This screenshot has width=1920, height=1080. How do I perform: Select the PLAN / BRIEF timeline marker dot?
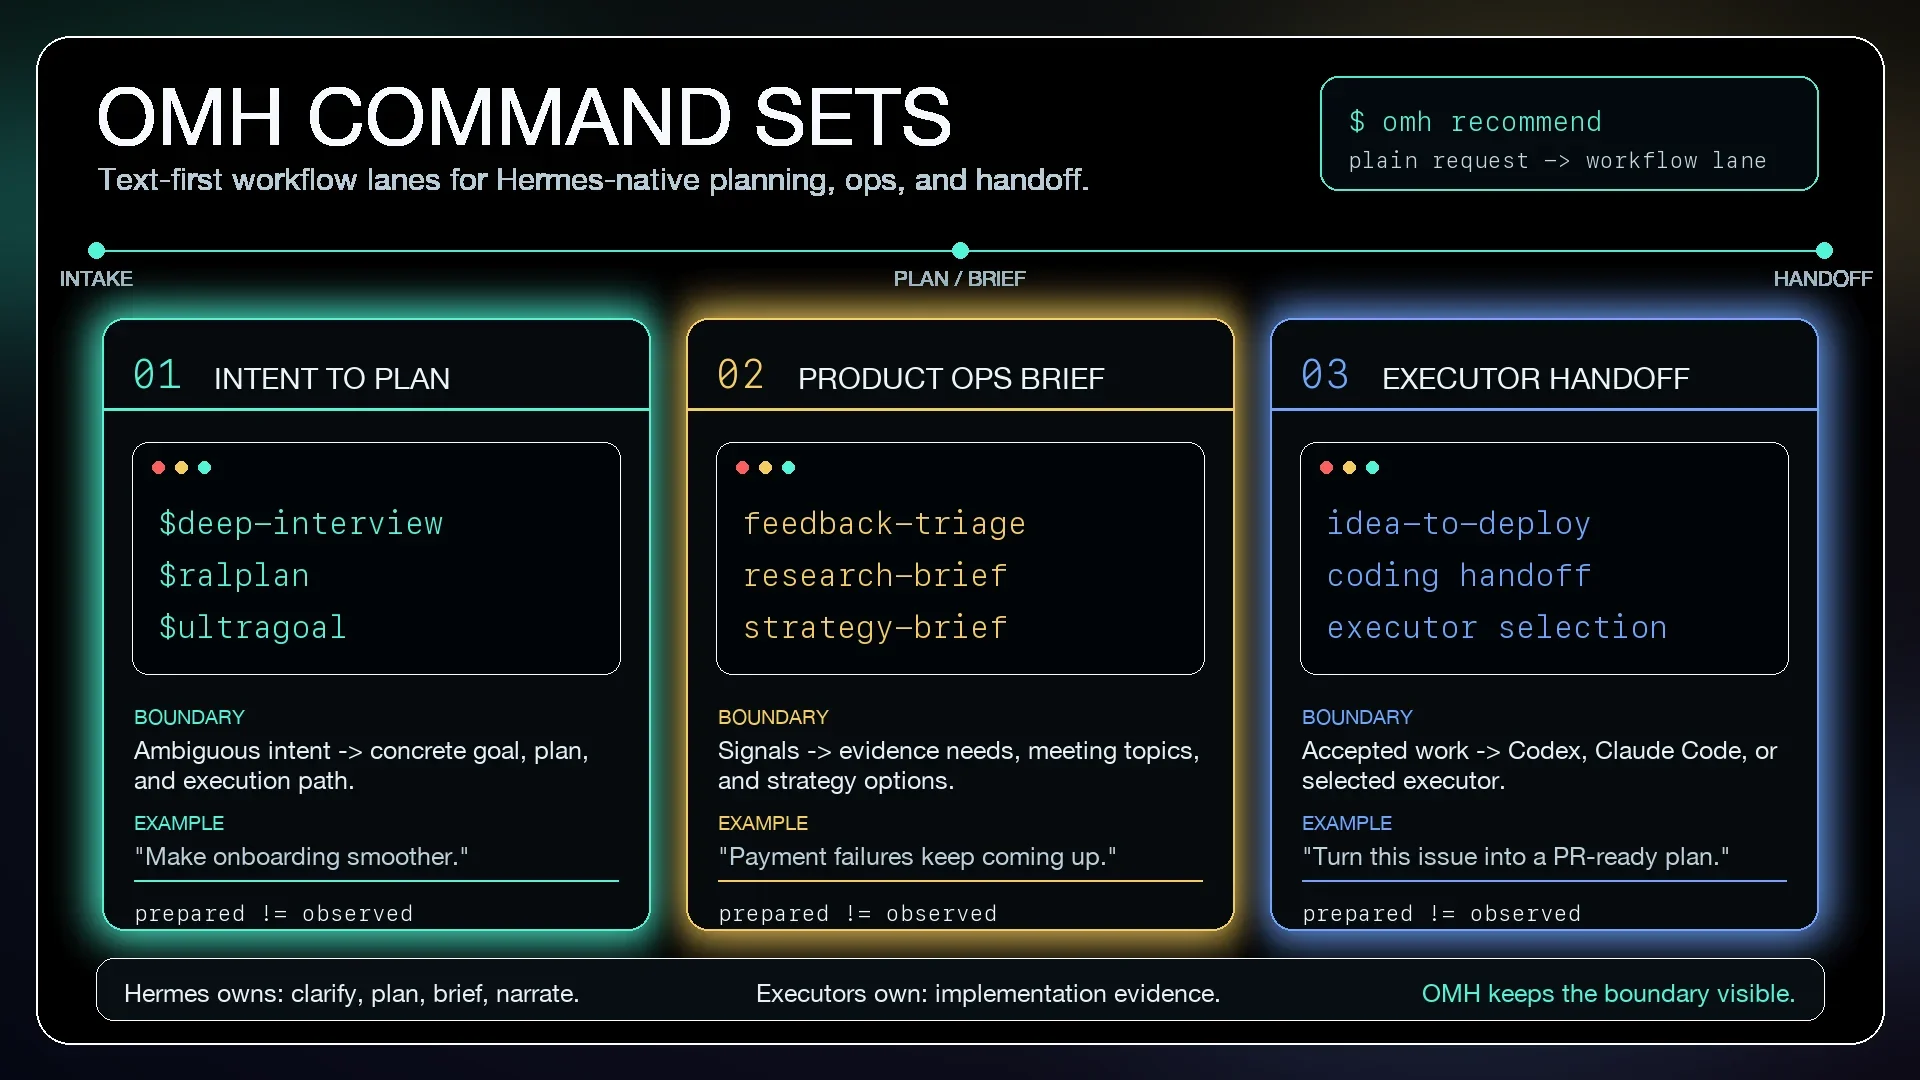click(960, 250)
